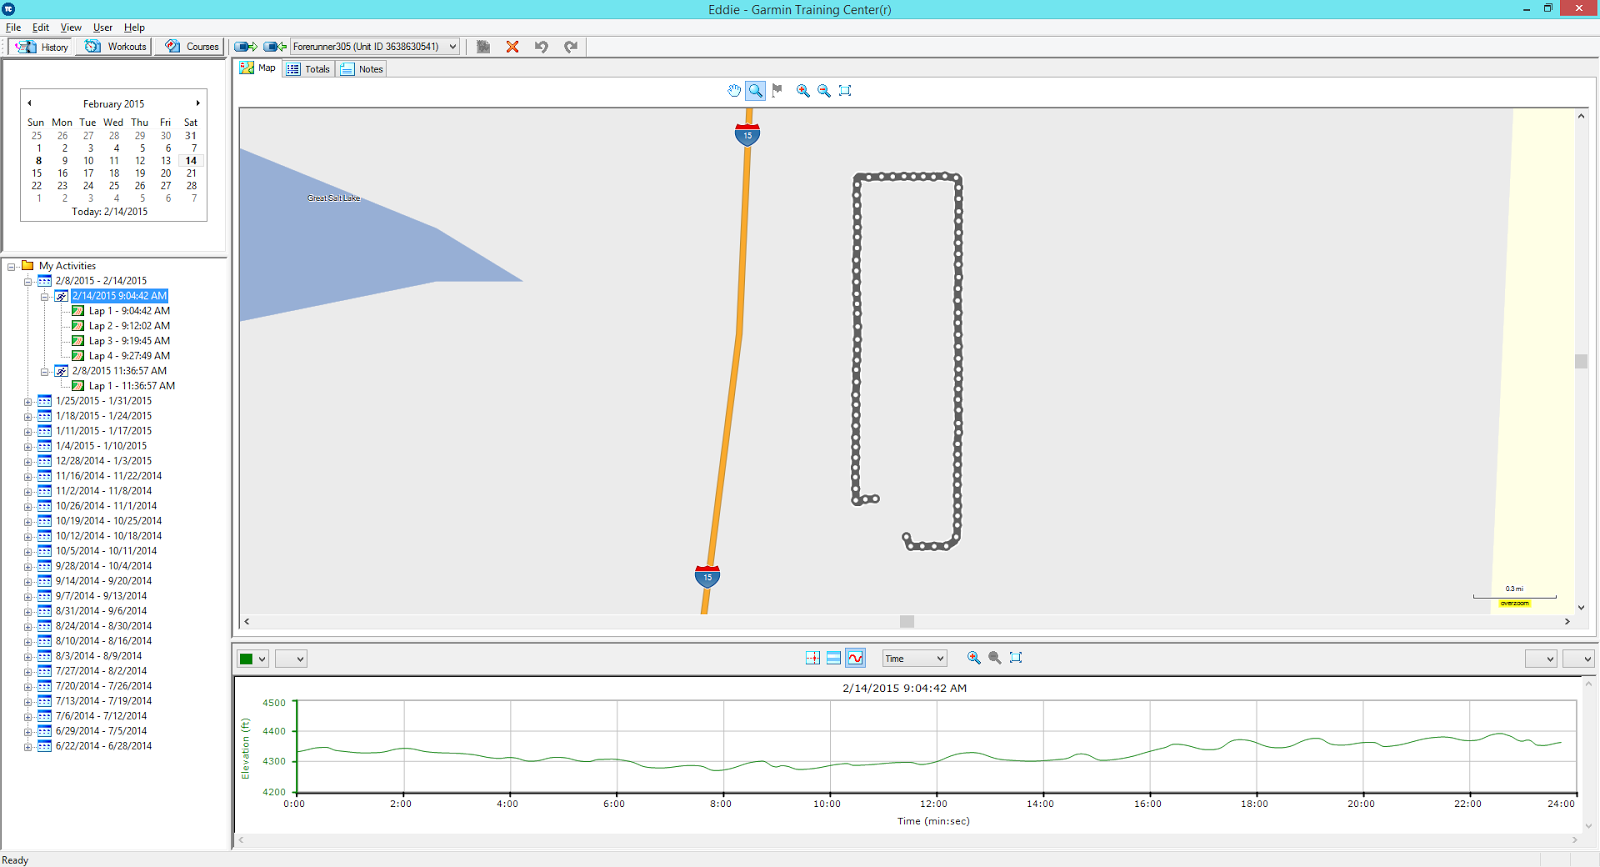1600x867 pixels.
Task: Select Lap 1 - 9:04:42 AM
Action: (x=129, y=311)
